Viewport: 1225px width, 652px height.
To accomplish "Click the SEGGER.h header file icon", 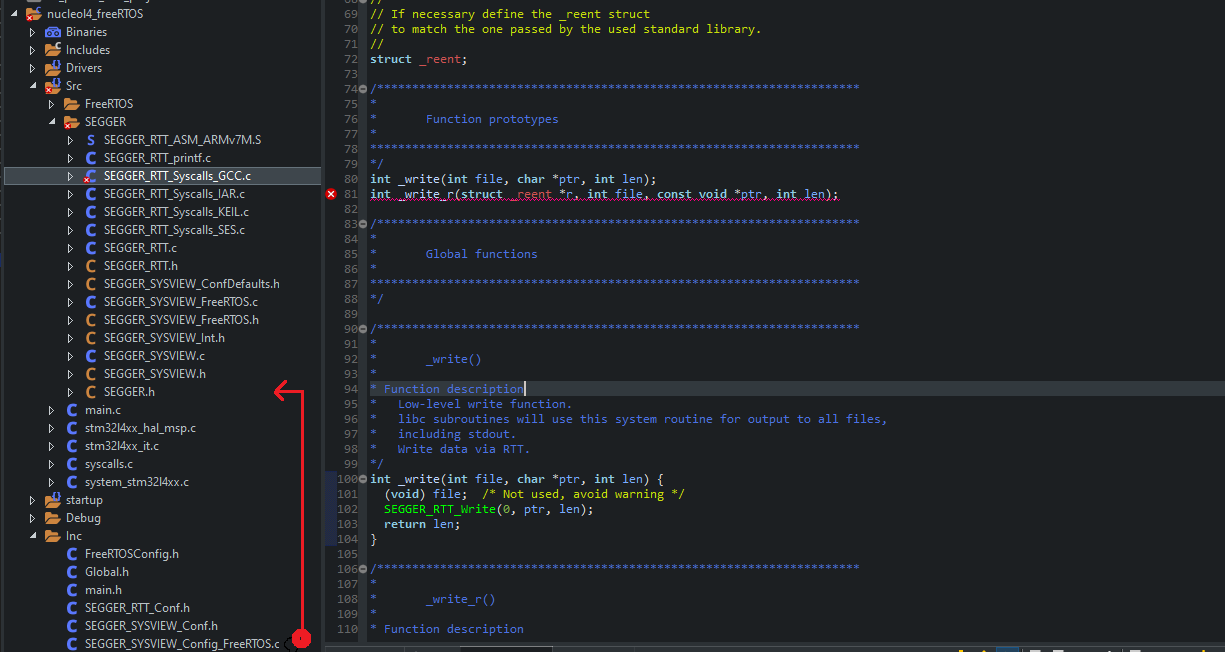I will tap(91, 392).
